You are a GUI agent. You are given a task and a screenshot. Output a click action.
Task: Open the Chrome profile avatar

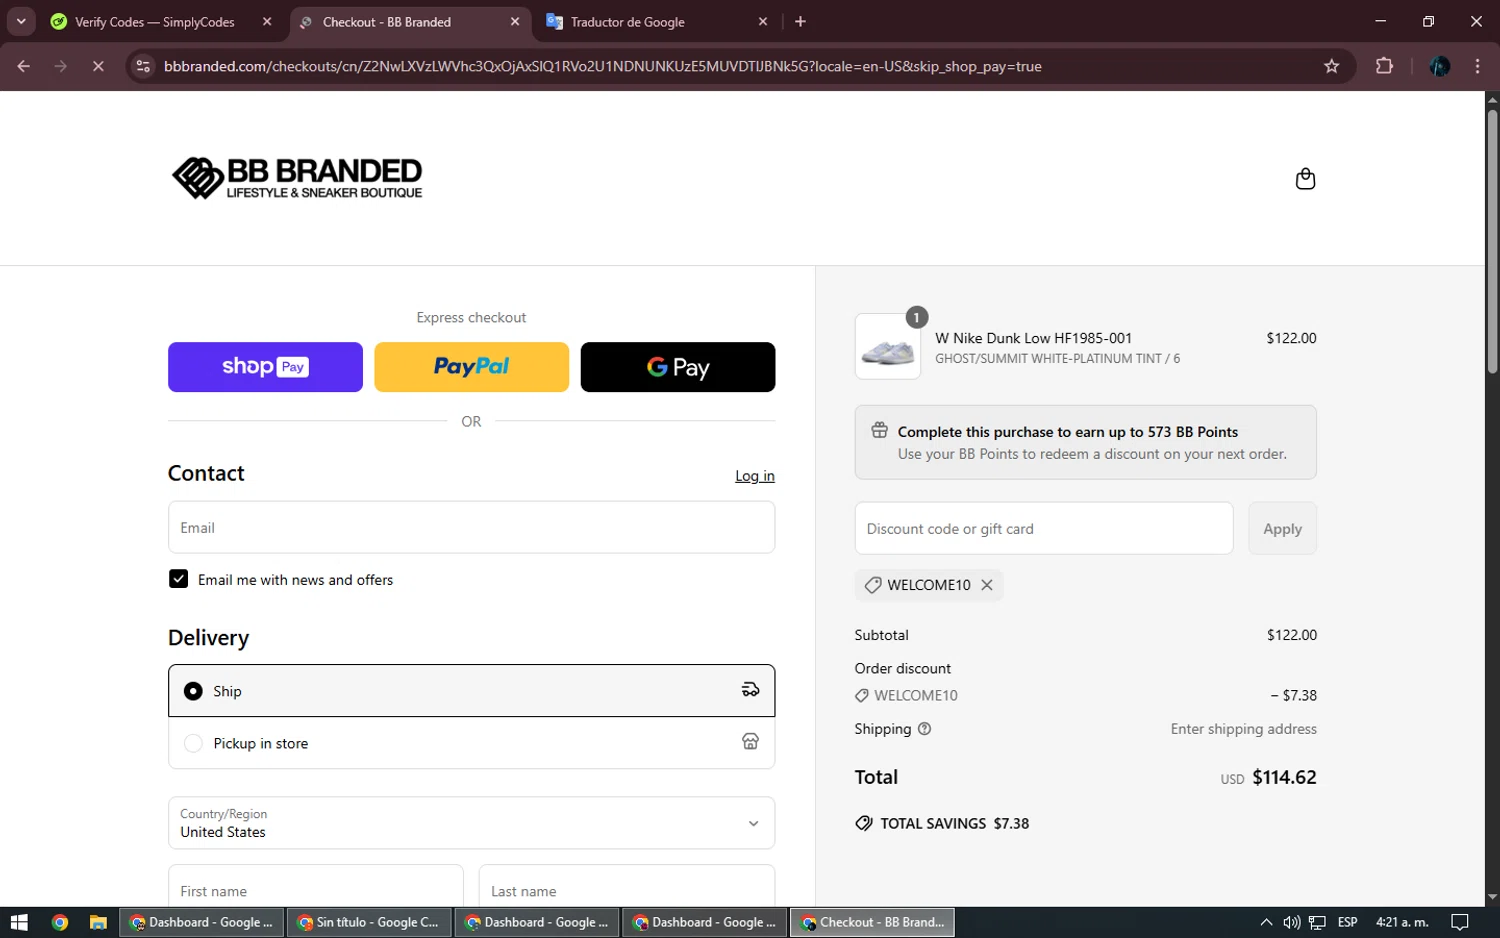(1440, 66)
